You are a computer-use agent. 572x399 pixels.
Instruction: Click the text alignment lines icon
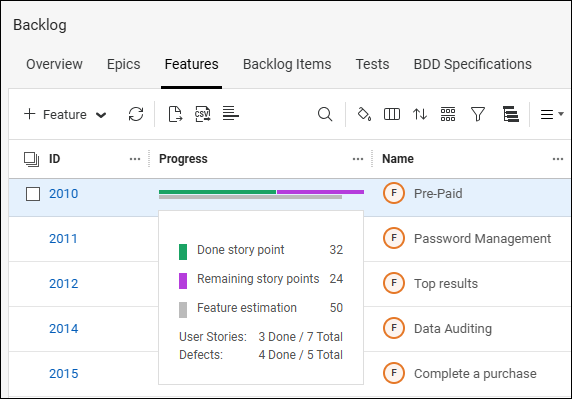(x=231, y=113)
